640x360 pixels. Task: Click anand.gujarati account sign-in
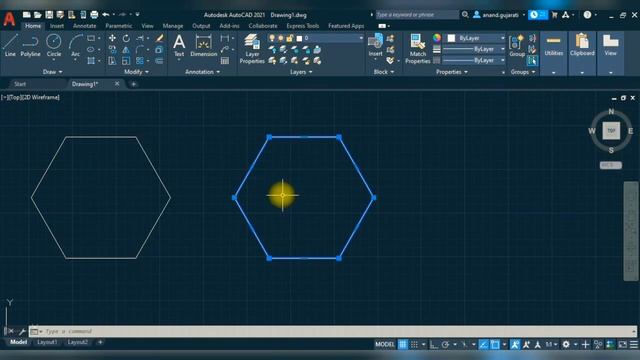click(x=500, y=15)
